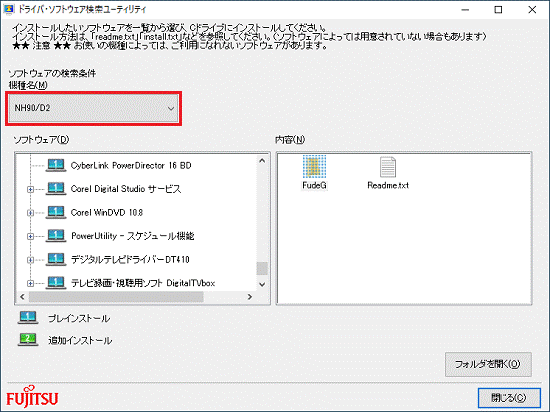
Task: Click the デジタルテレビドライバーDT410 laptop icon
Action: point(56,259)
